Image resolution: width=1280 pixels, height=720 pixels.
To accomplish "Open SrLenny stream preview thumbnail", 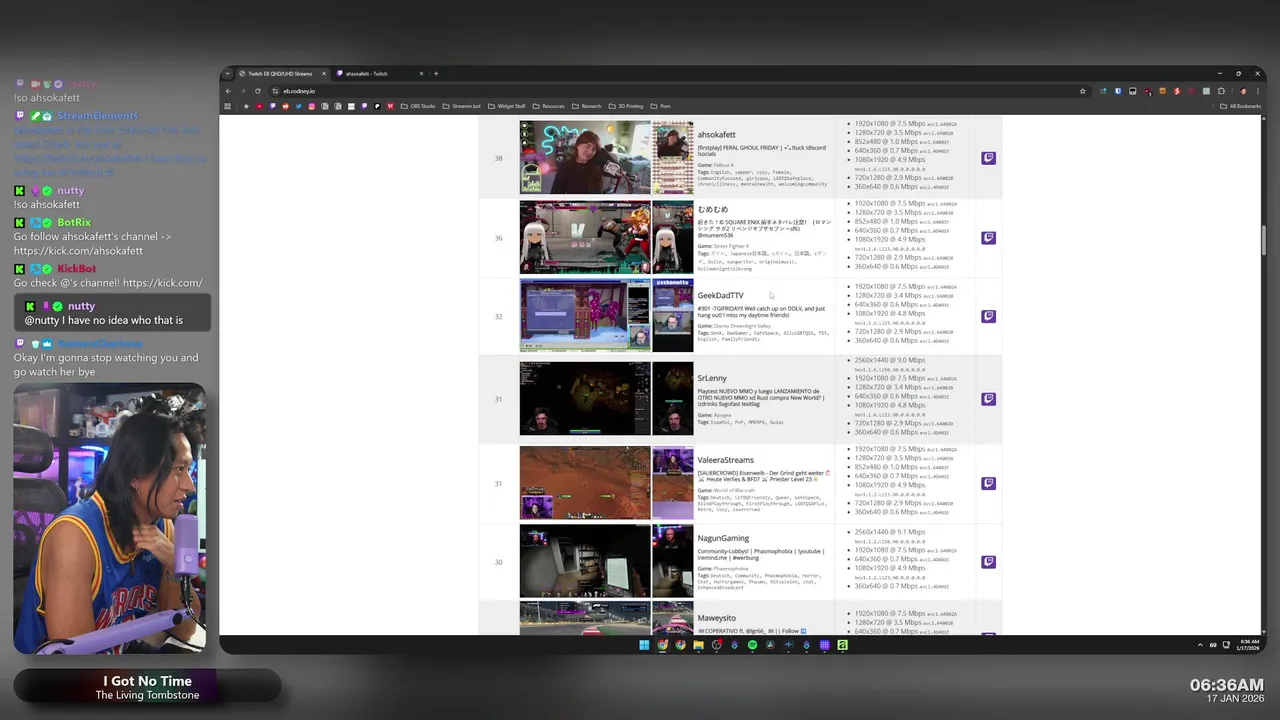I will (x=585, y=398).
